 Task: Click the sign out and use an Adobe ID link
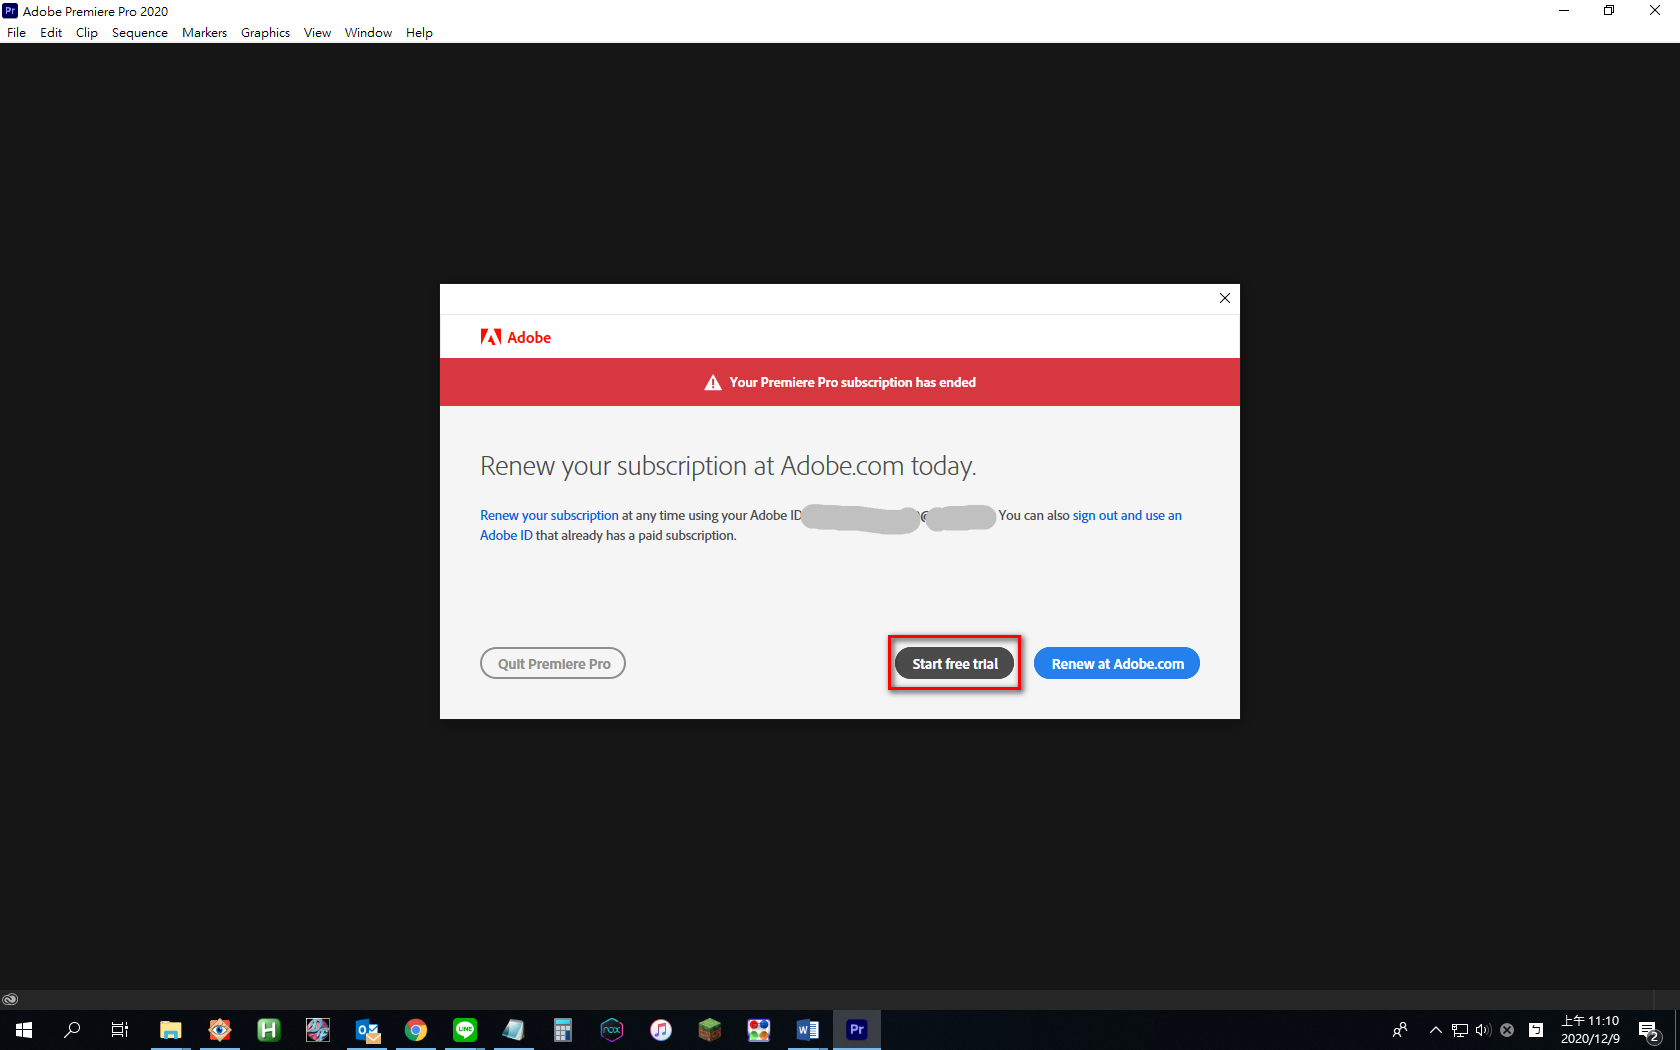tap(1126, 515)
